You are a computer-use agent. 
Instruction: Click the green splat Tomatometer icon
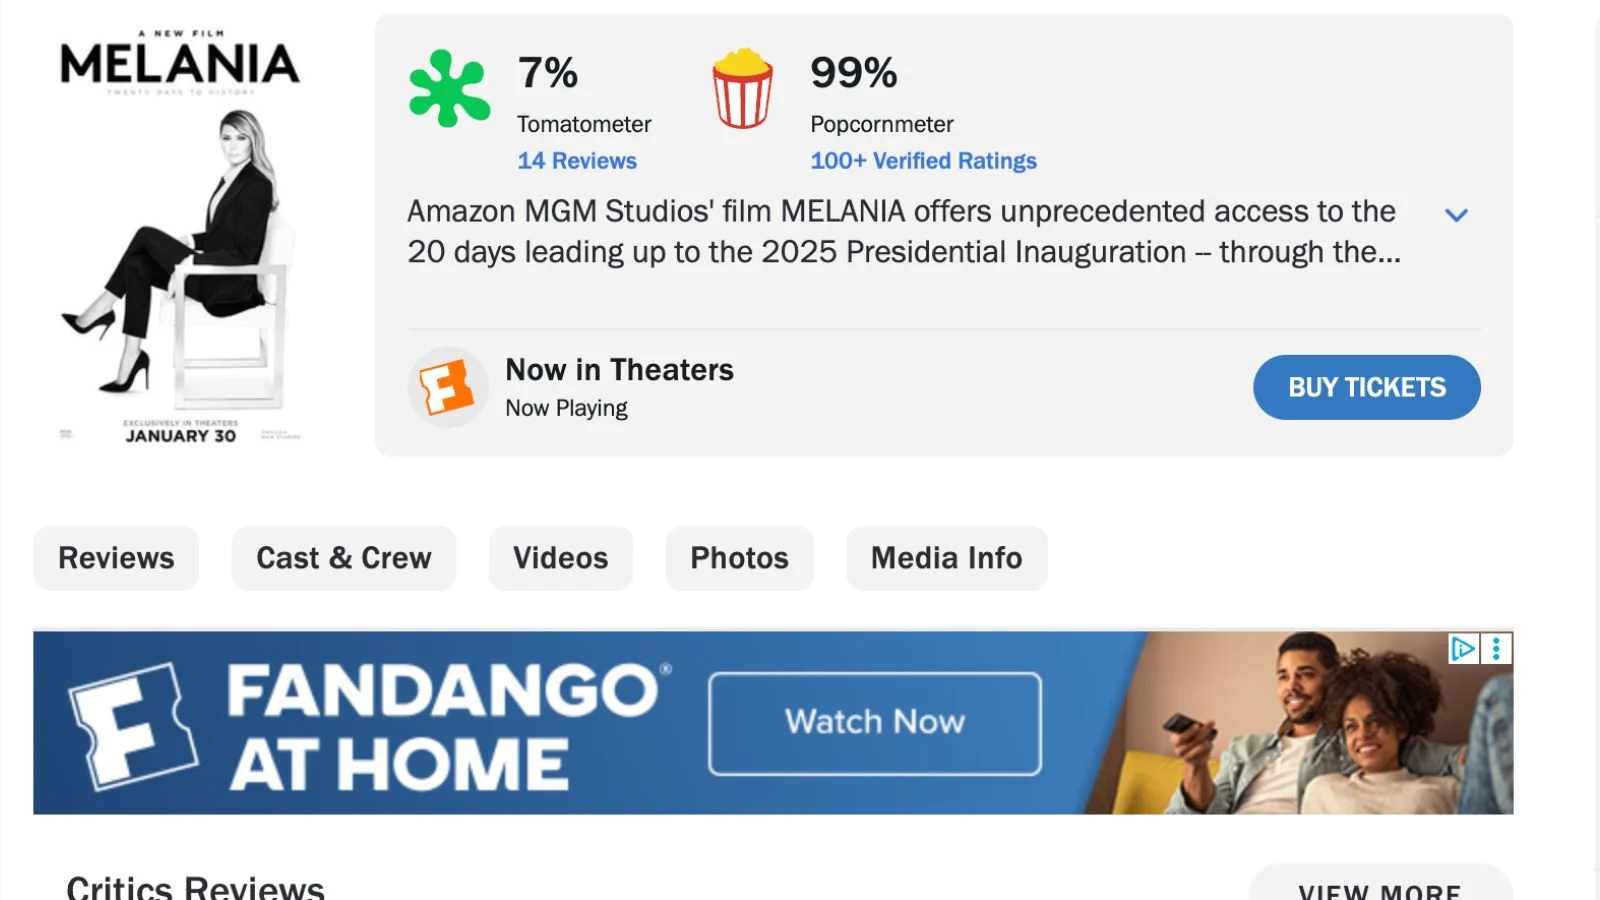(449, 89)
